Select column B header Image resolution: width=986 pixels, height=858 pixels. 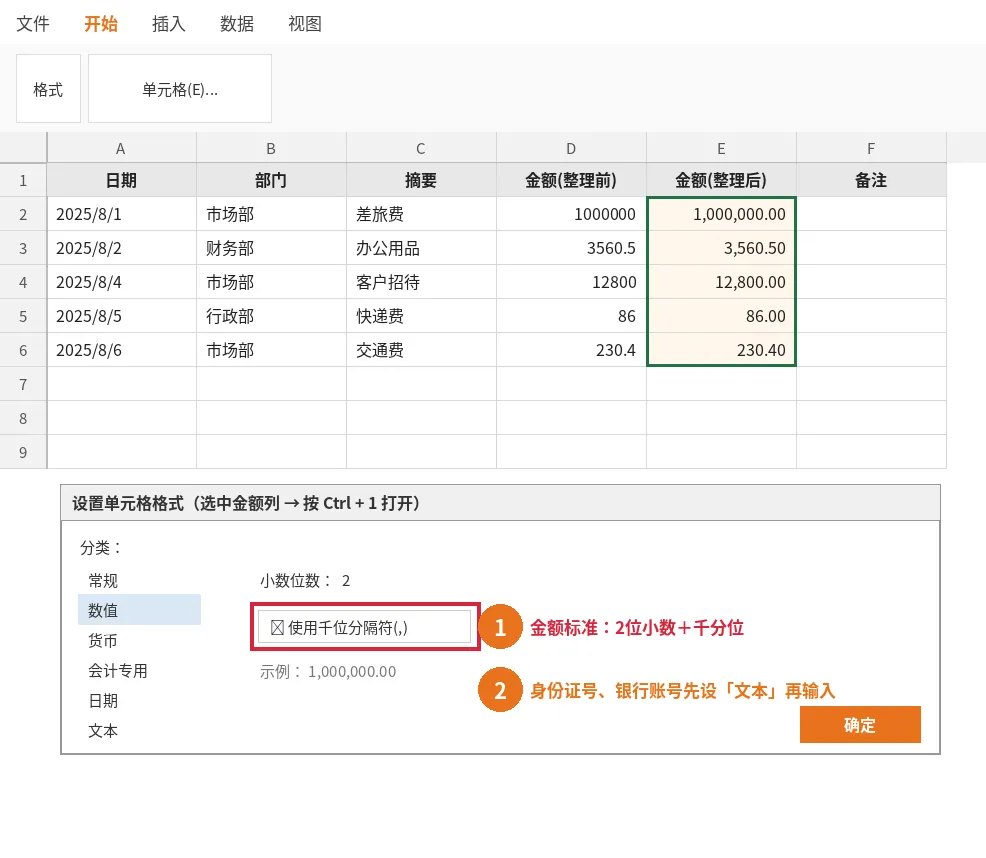pos(271,148)
